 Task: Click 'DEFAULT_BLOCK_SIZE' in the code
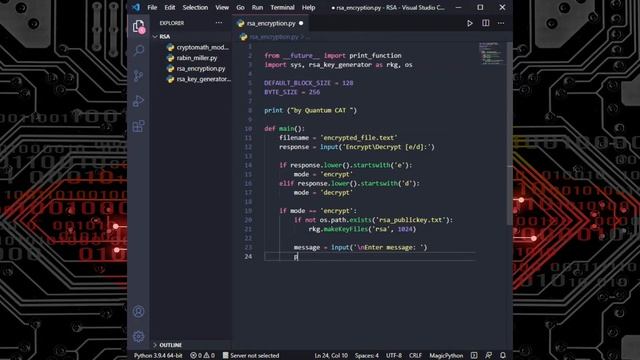tap(297, 83)
